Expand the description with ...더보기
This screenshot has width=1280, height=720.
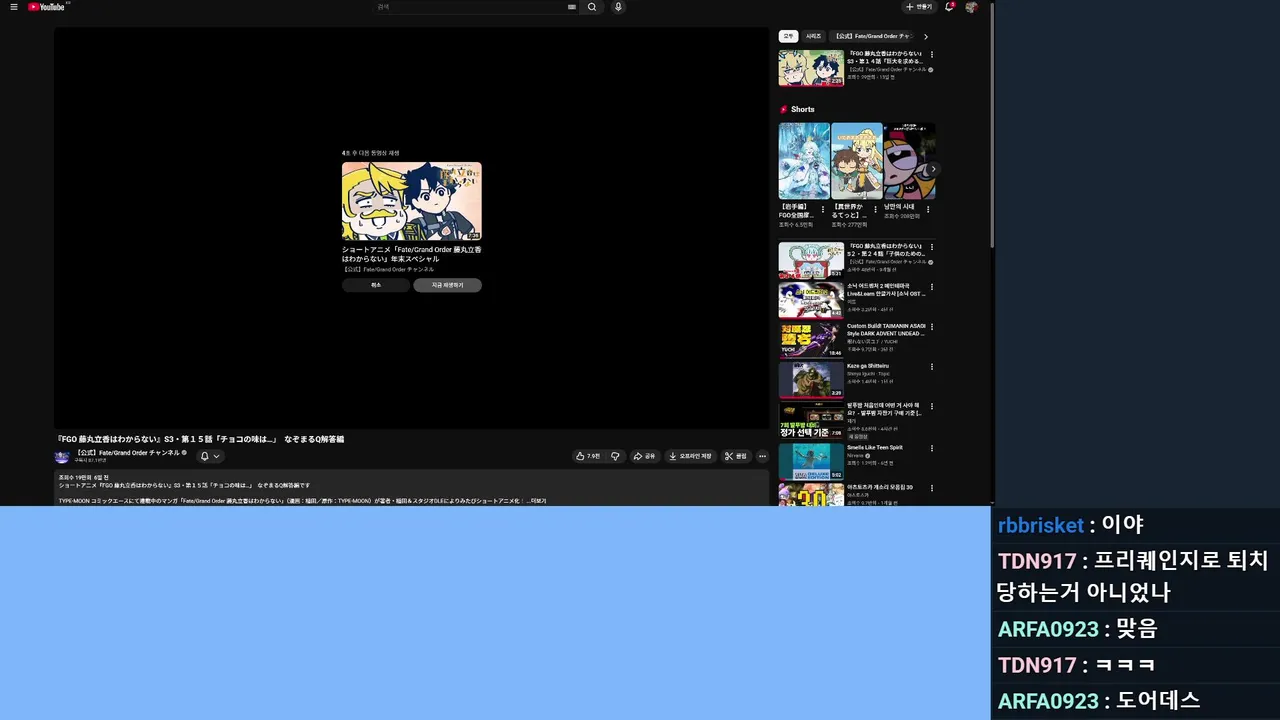537,501
